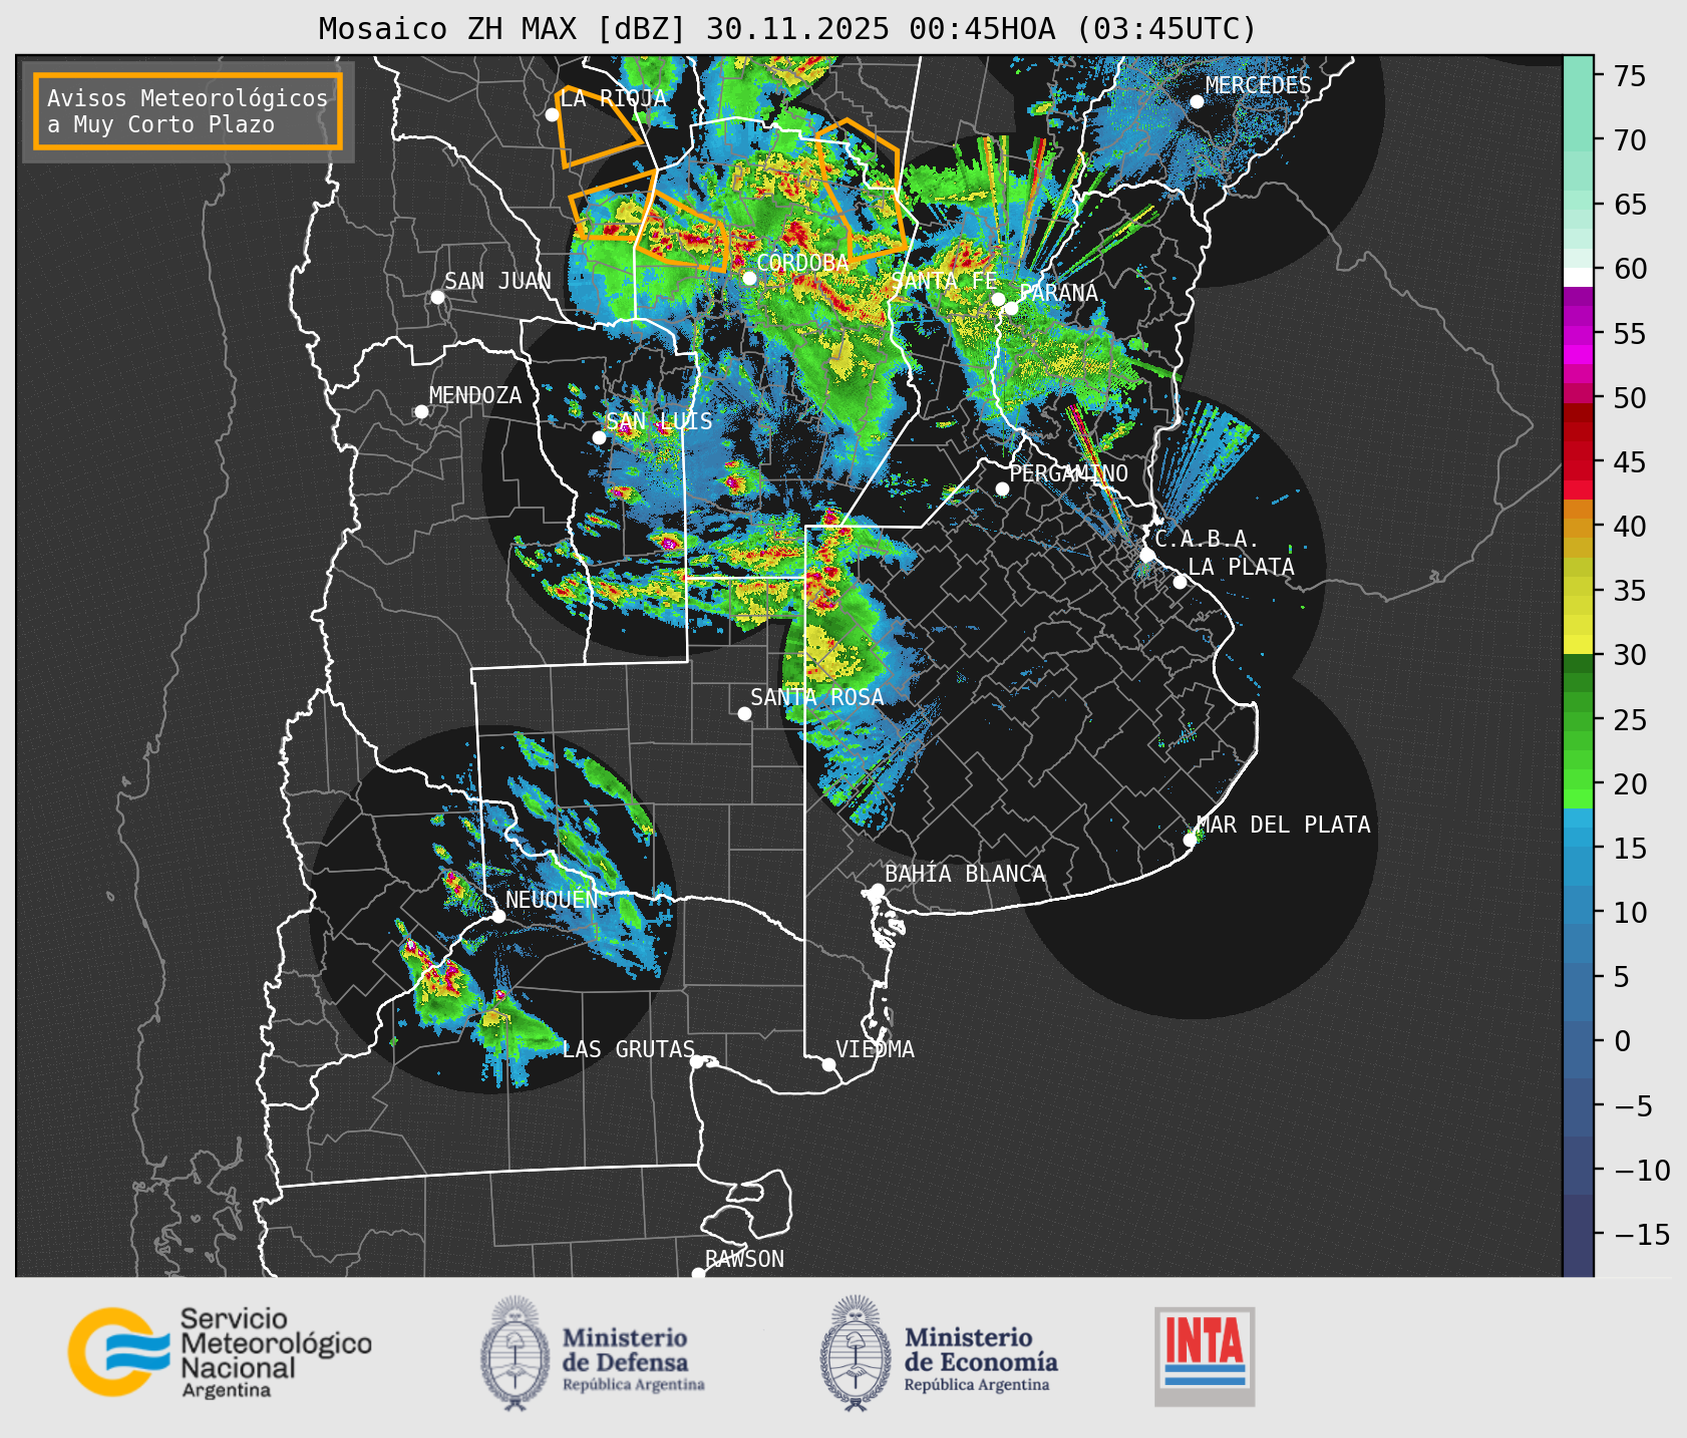Click the VIEDMA city label

pos(875,1049)
